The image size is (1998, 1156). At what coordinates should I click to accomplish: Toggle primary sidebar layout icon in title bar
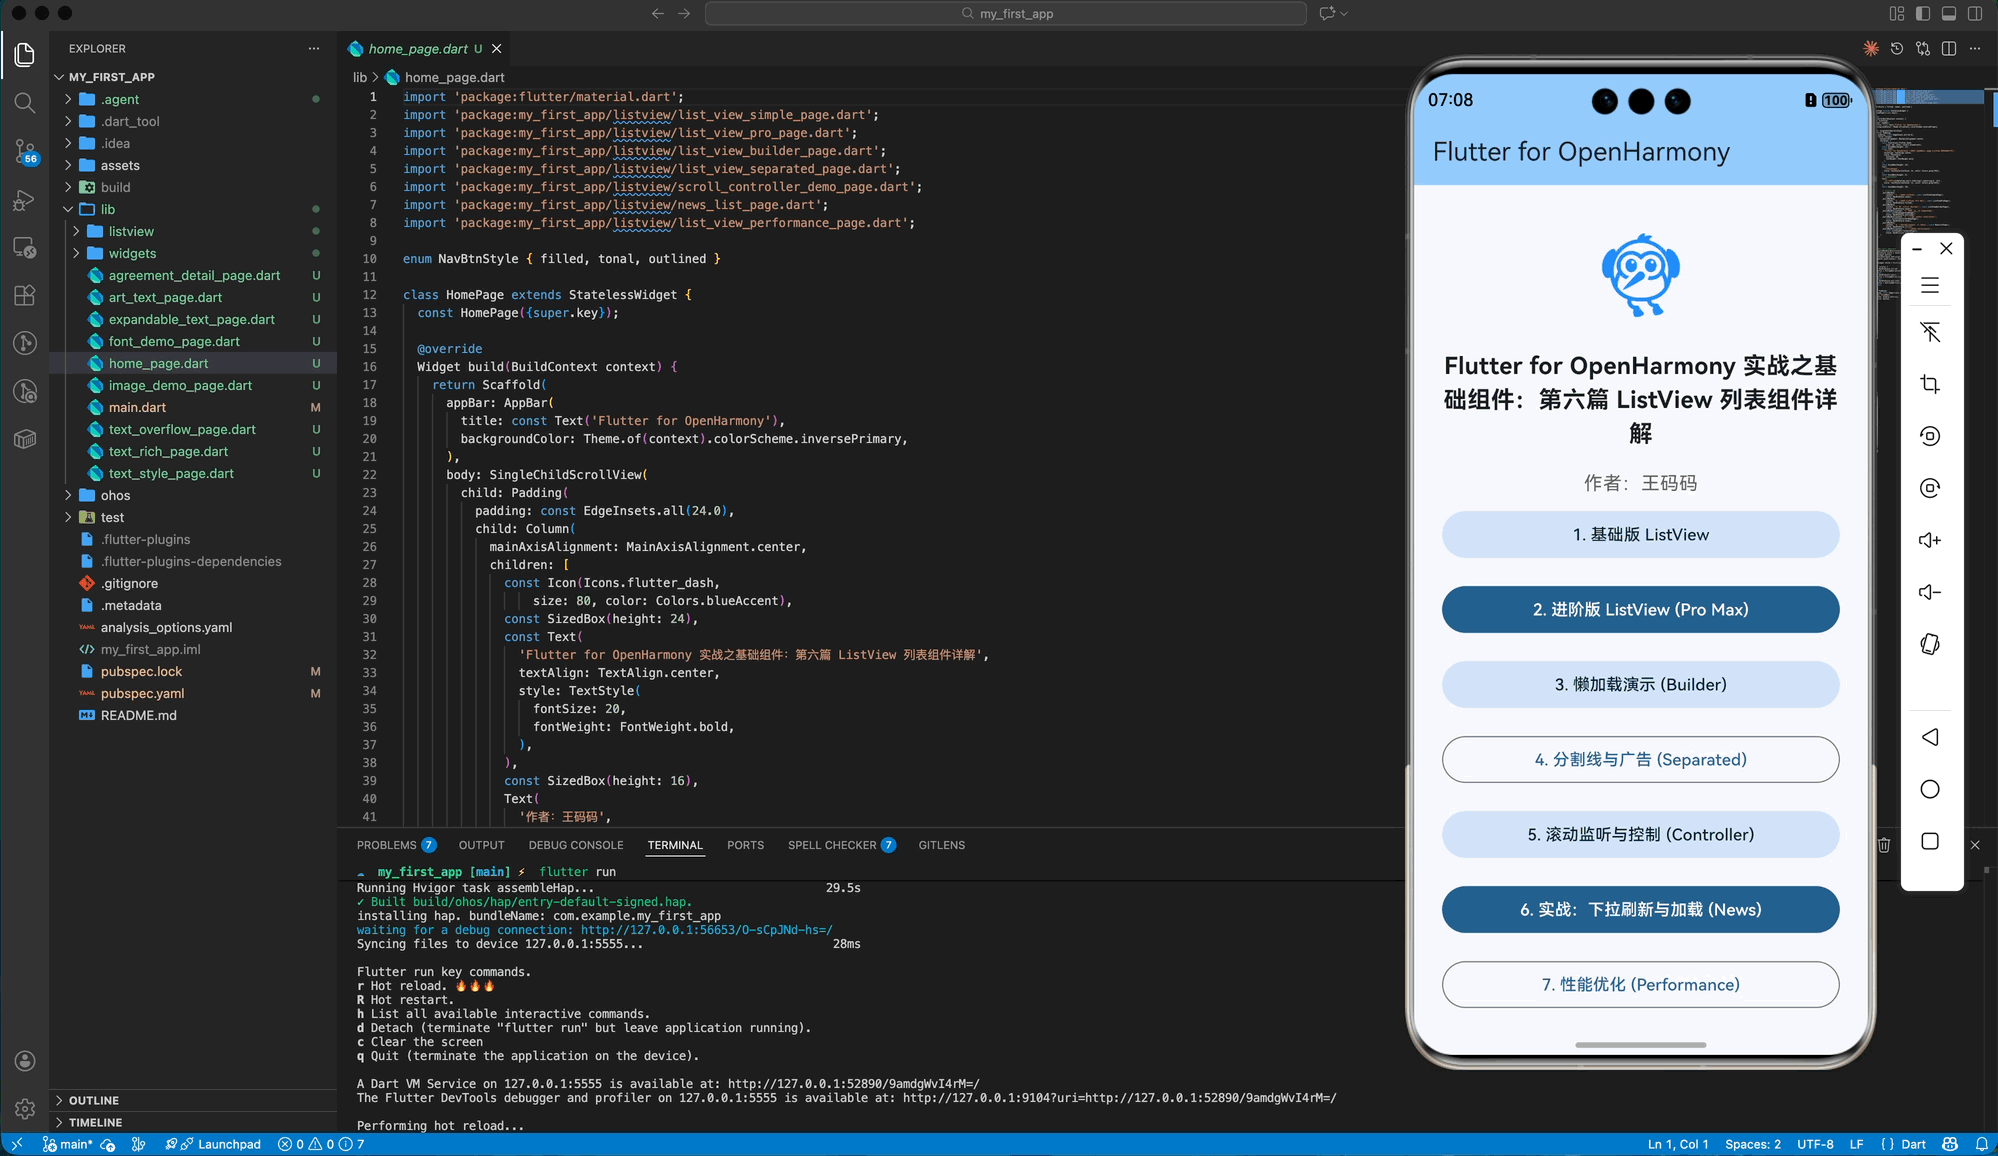pyautogui.click(x=1923, y=14)
